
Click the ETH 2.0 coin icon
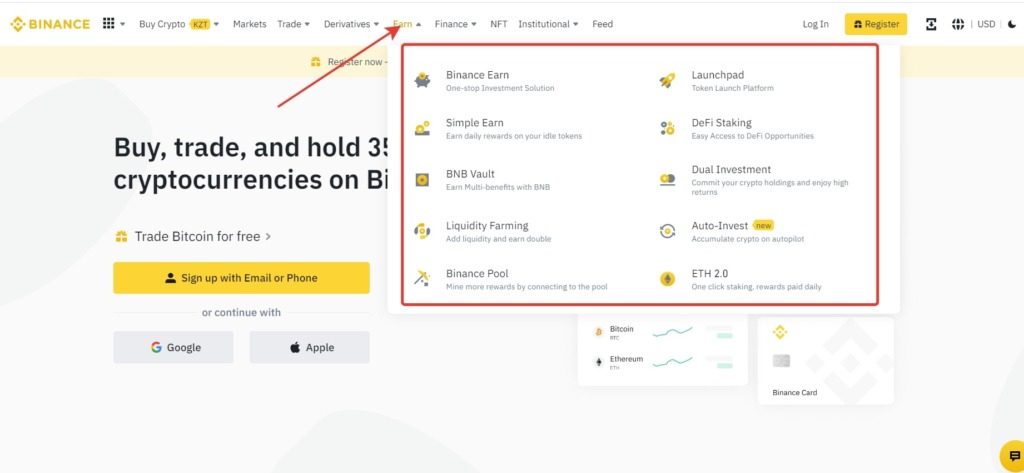[667, 279]
